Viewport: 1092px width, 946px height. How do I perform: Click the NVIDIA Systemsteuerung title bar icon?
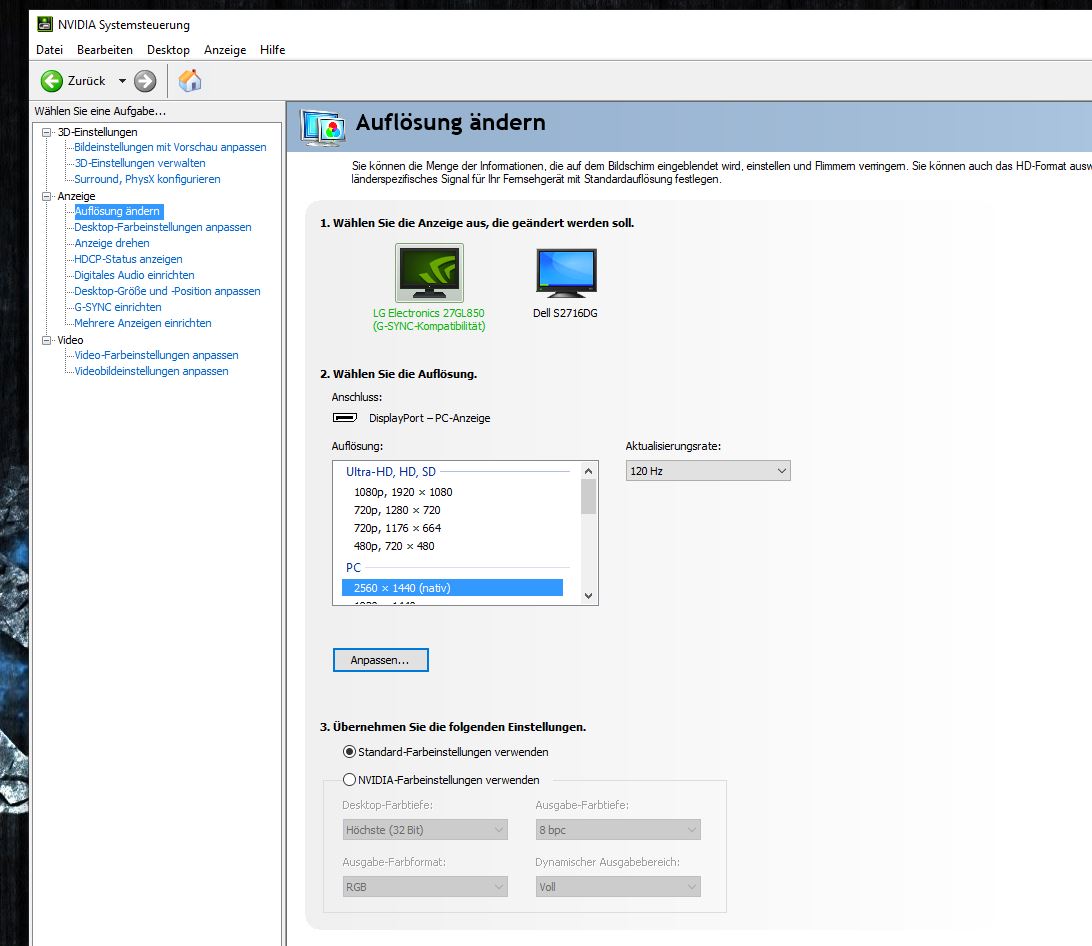(45, 24)
